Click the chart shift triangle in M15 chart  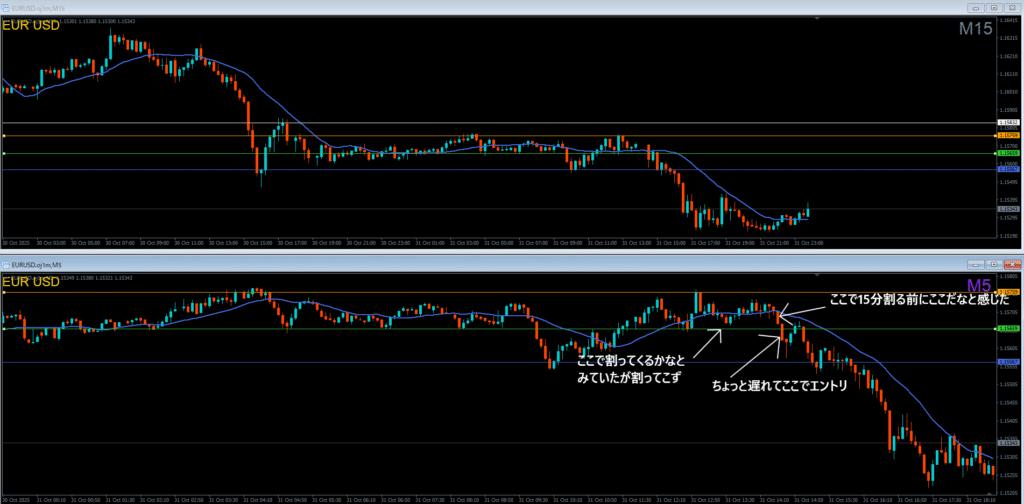[x=817, y=19]
